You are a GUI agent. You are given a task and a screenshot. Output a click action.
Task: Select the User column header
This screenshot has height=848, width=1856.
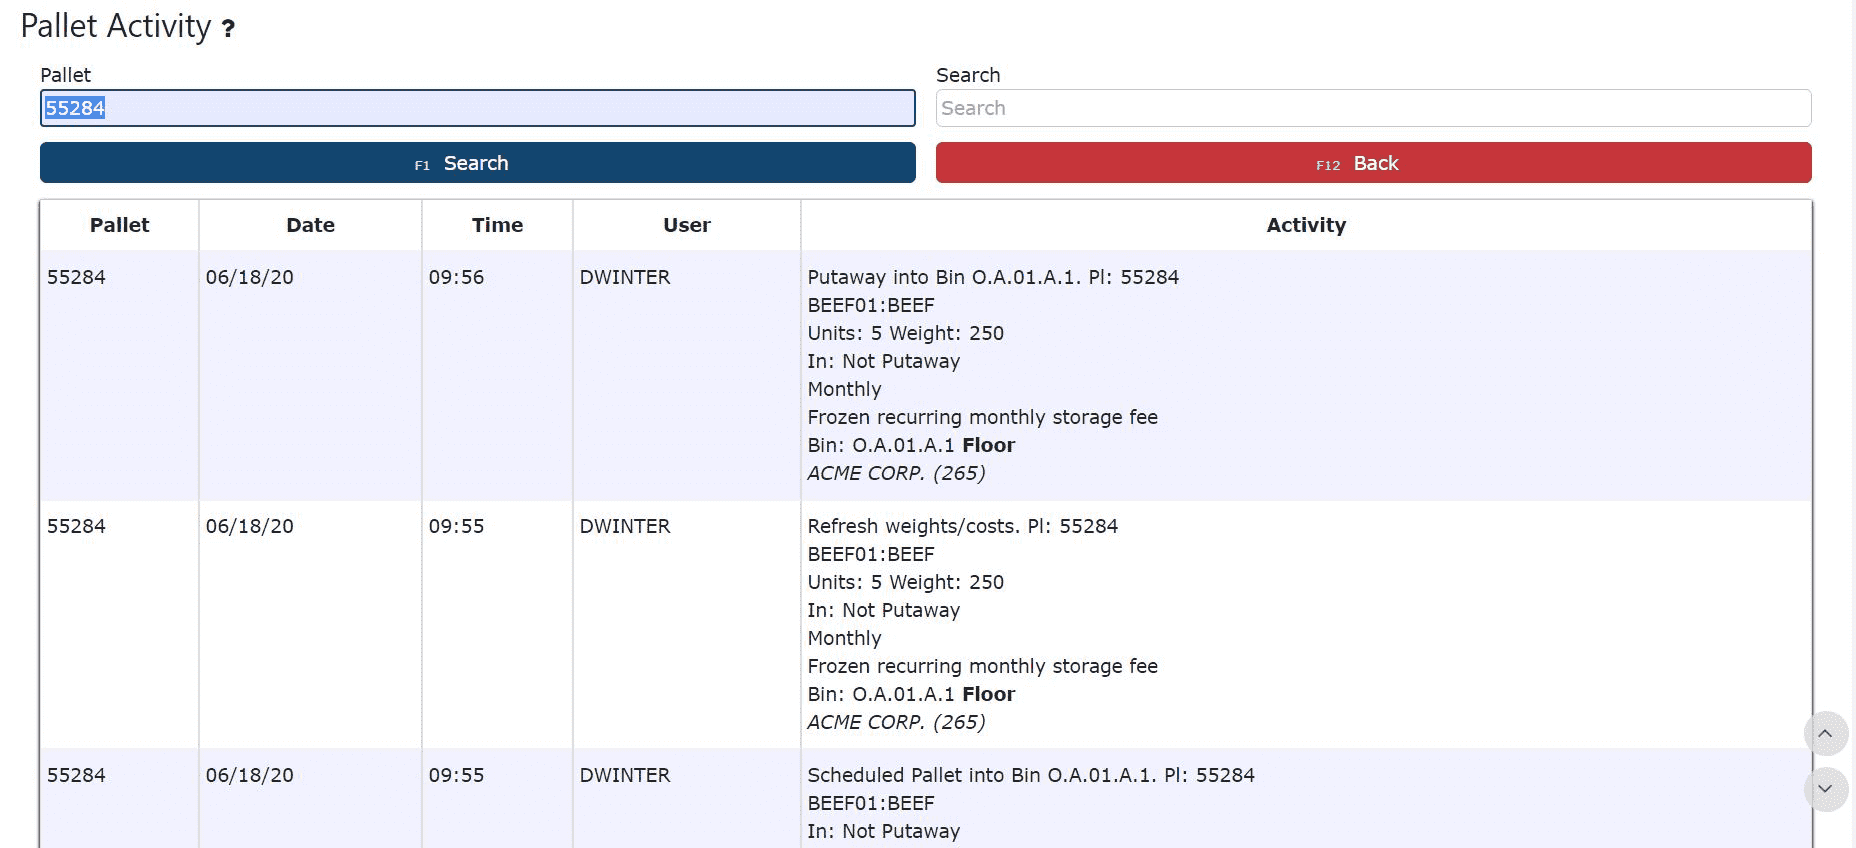click(x=687, y=225)
